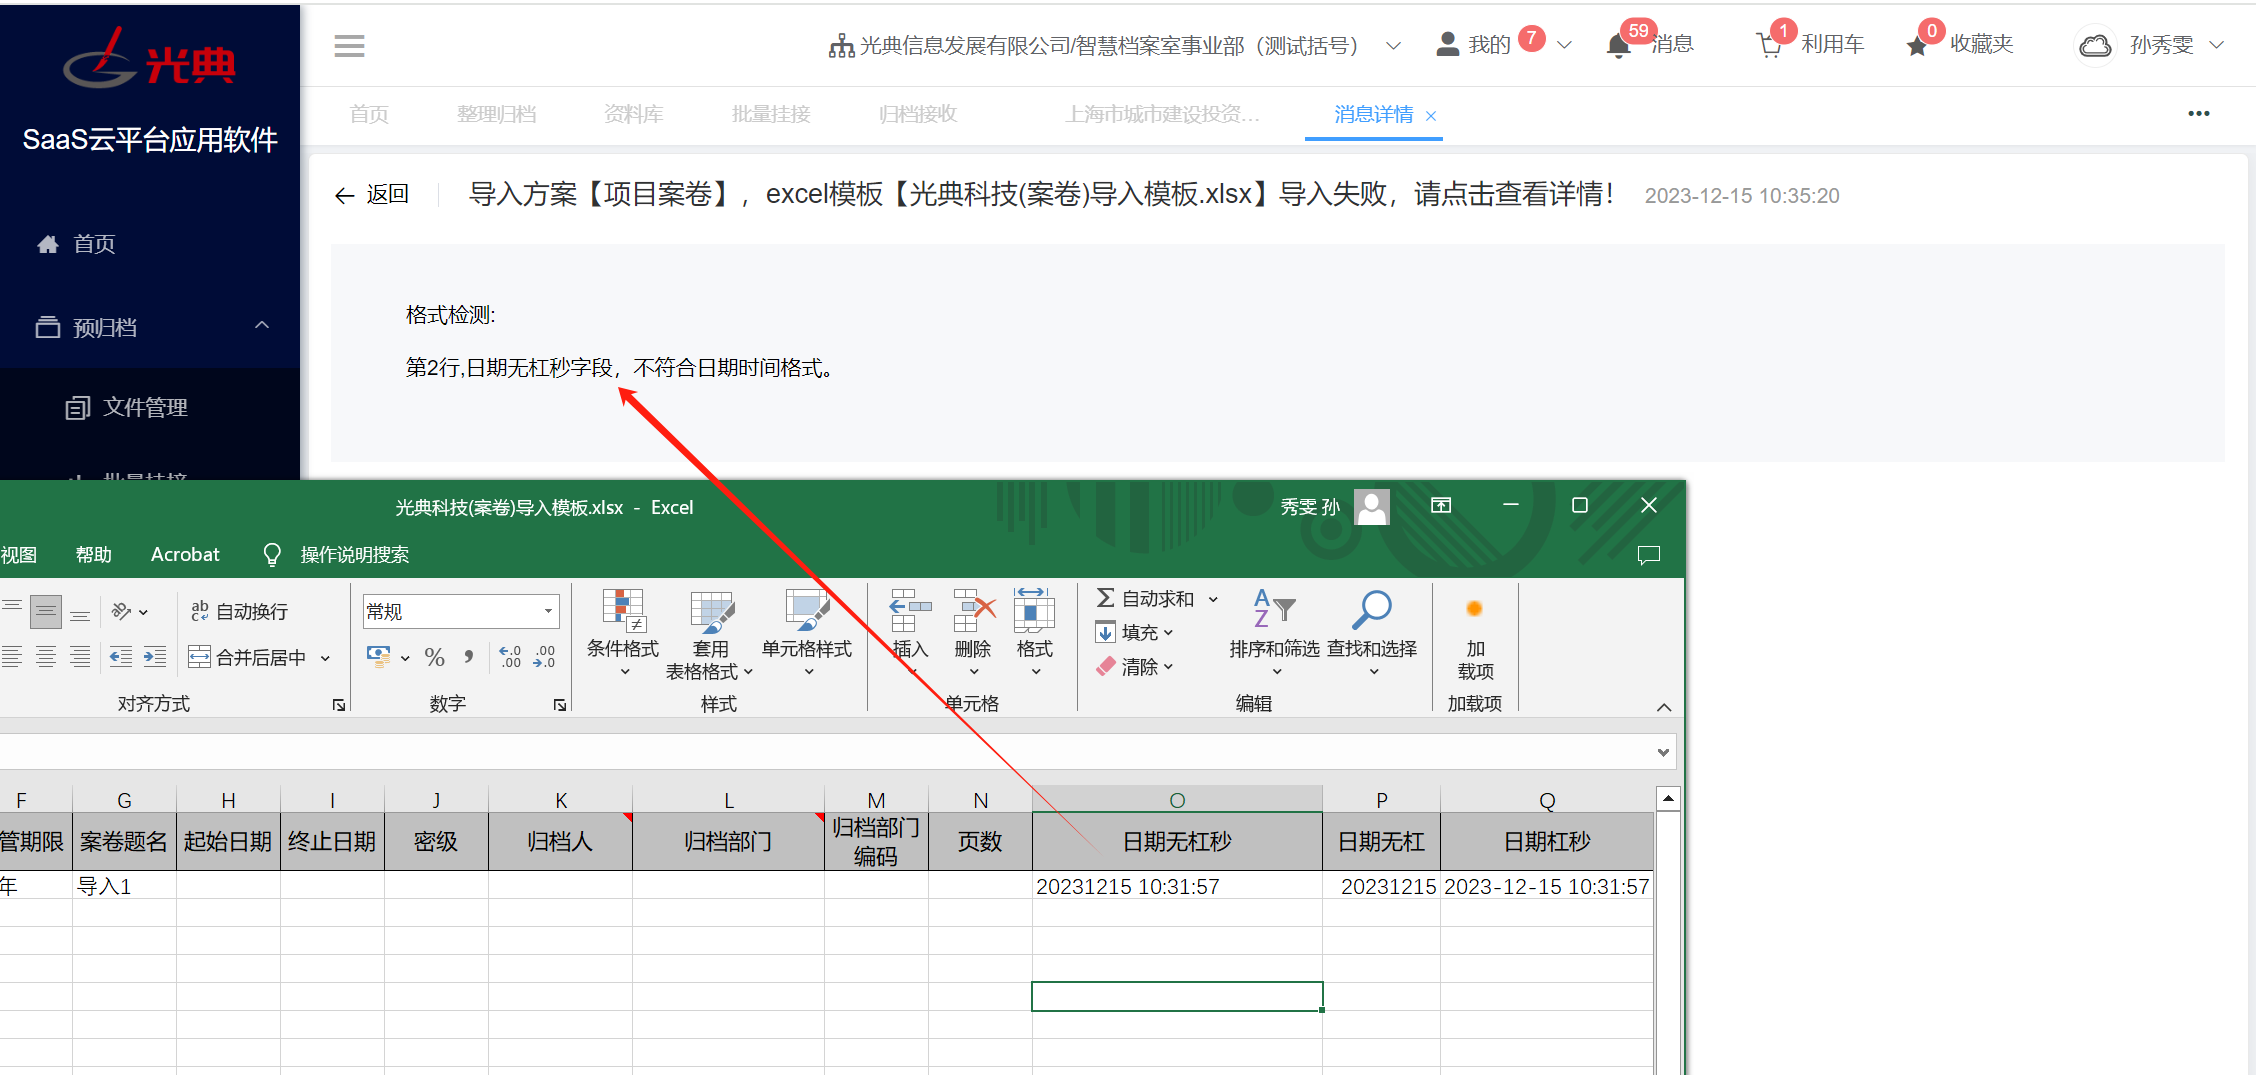Switch to 批量挂接 tab
Image resolution: width=2256 pixels, height=1075 pixels.
point(771,114)
